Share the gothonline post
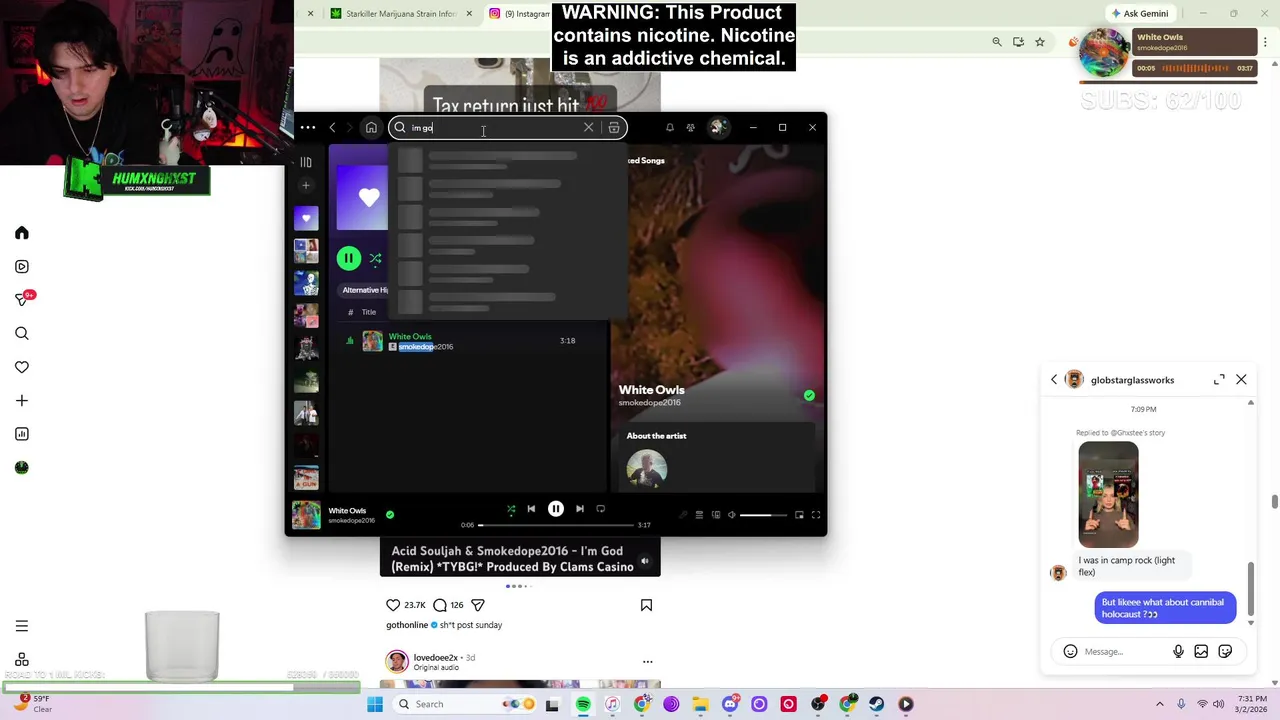Image resolution: width=1280 pixels, height=720 pixels. [478, 605]
